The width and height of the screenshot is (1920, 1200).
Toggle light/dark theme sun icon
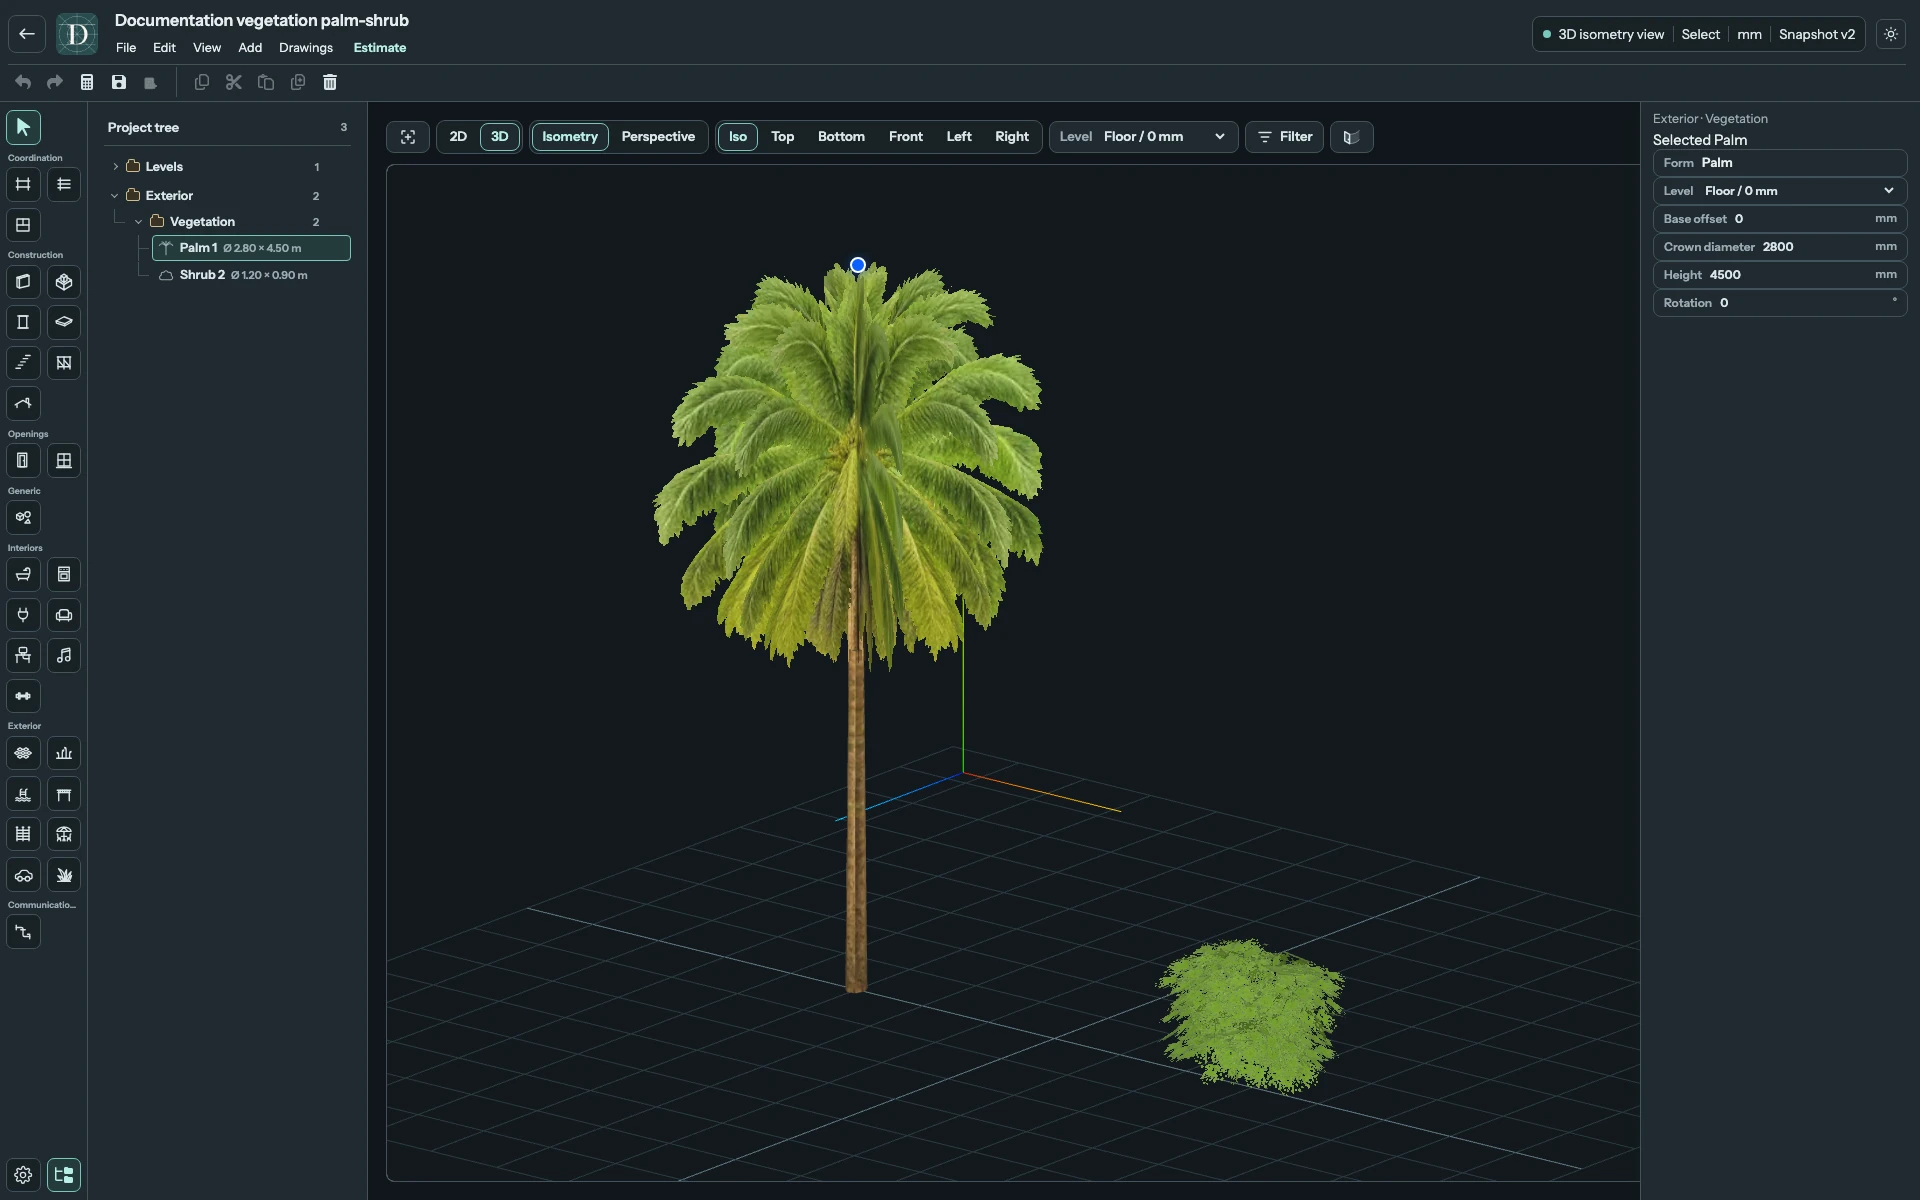coord(1891,34)
